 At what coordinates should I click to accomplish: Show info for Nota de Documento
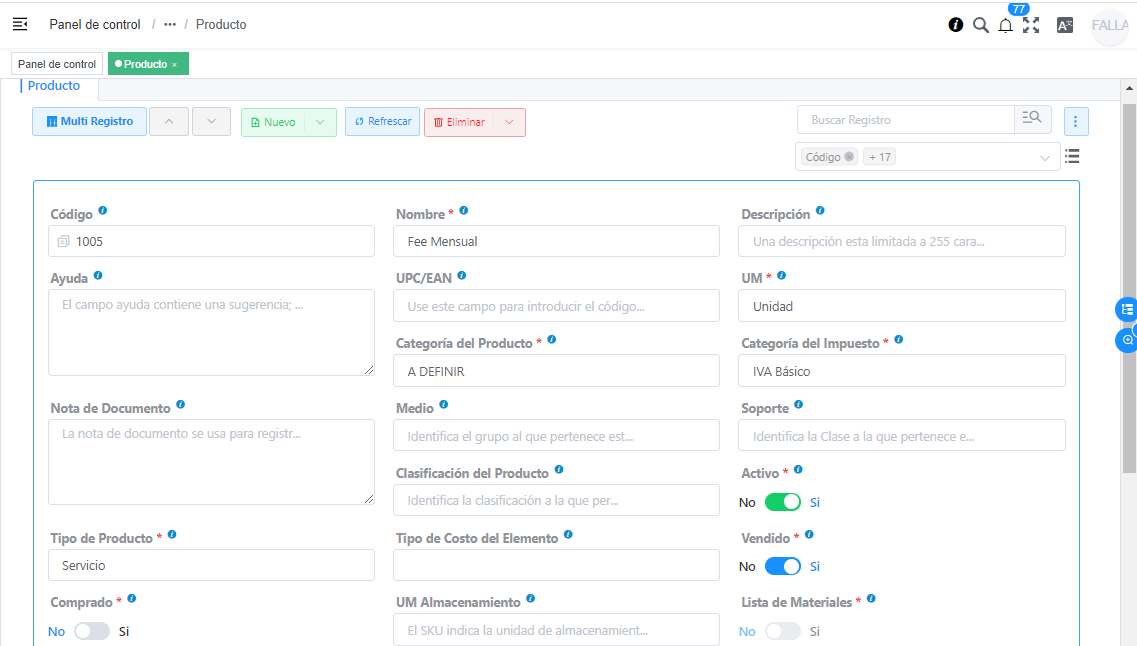click(181, 405)
